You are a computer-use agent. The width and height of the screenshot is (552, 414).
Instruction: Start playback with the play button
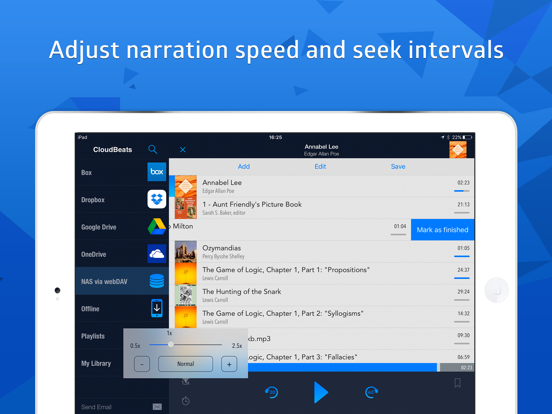click(321, 392)
